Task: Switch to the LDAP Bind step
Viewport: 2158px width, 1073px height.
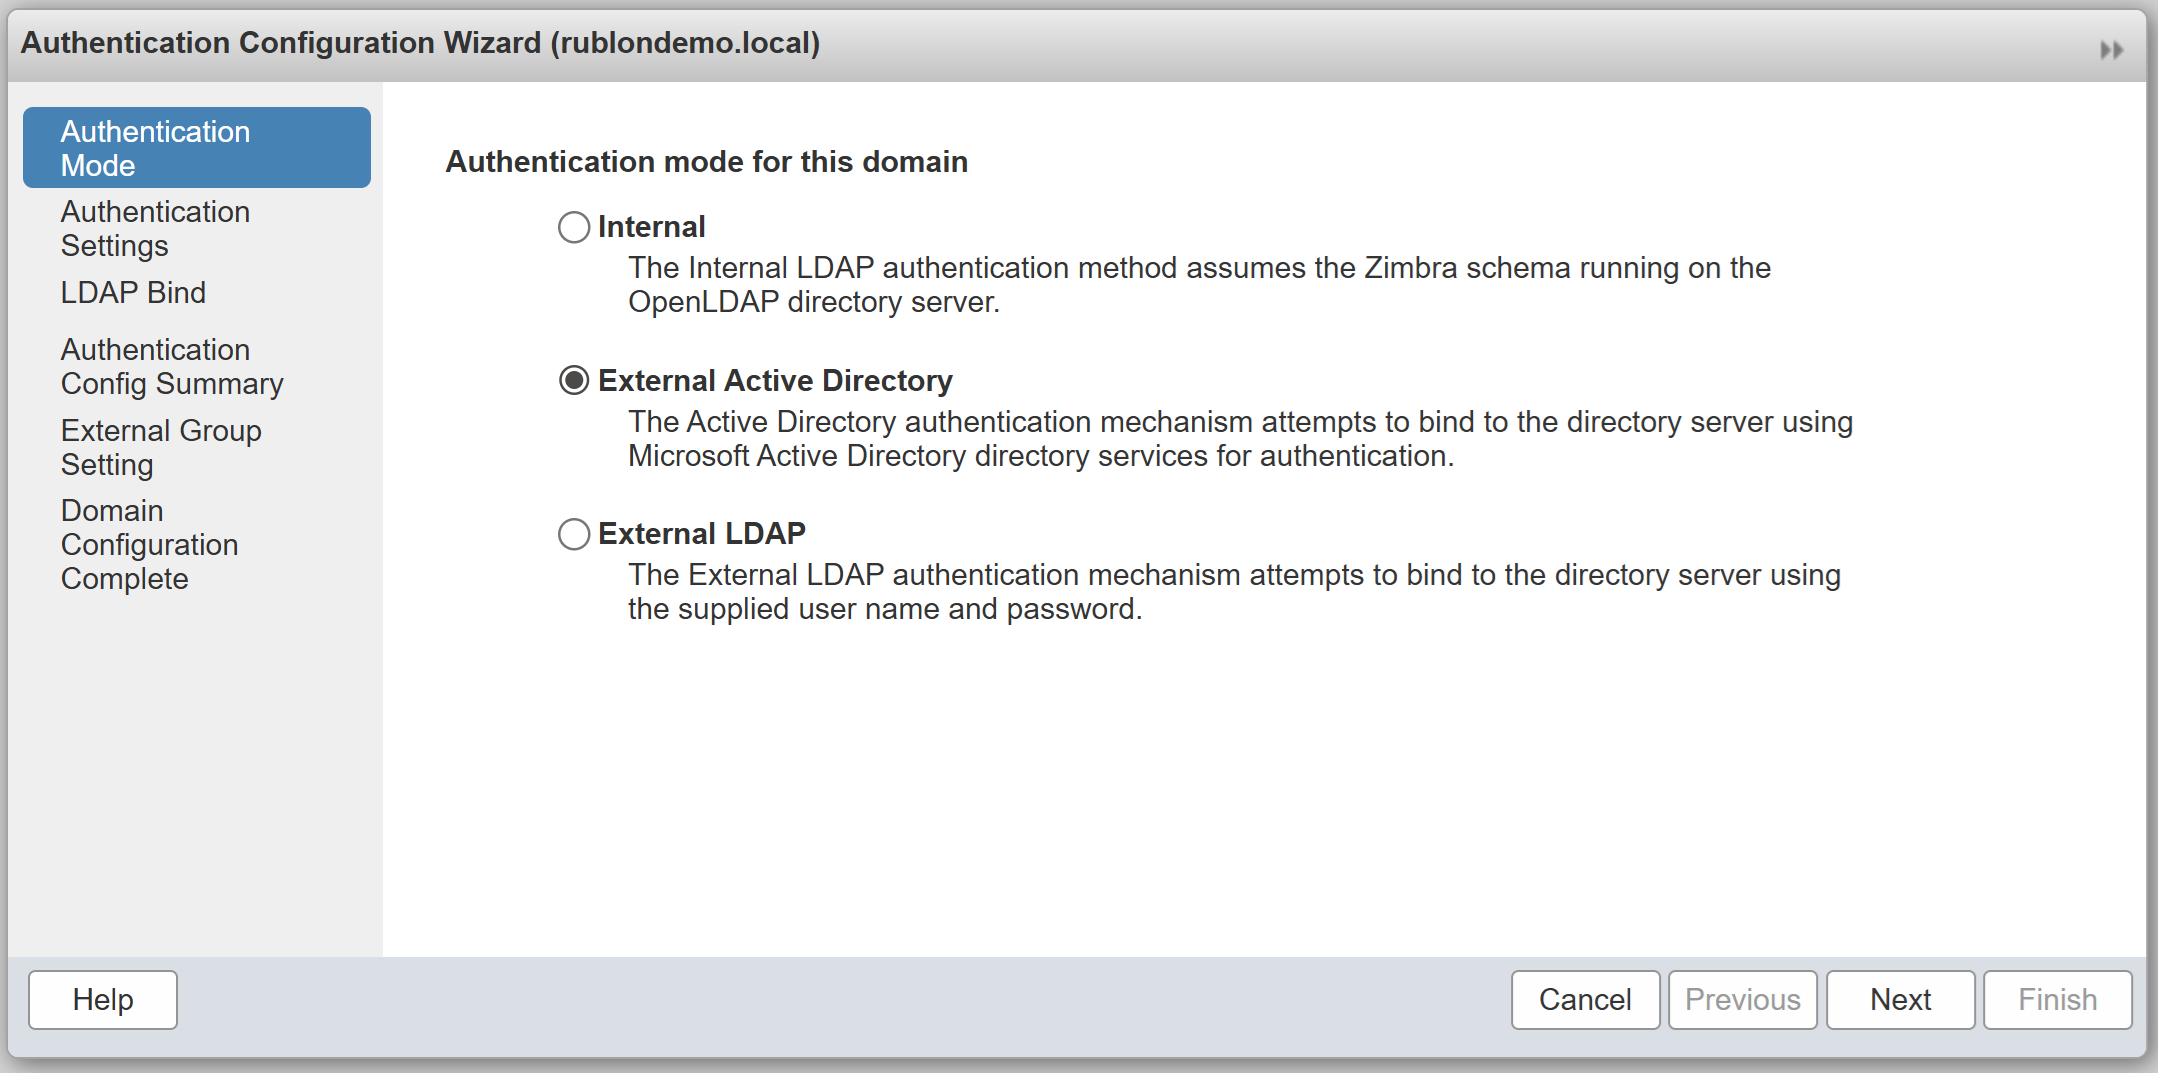Action: point(133,293)
